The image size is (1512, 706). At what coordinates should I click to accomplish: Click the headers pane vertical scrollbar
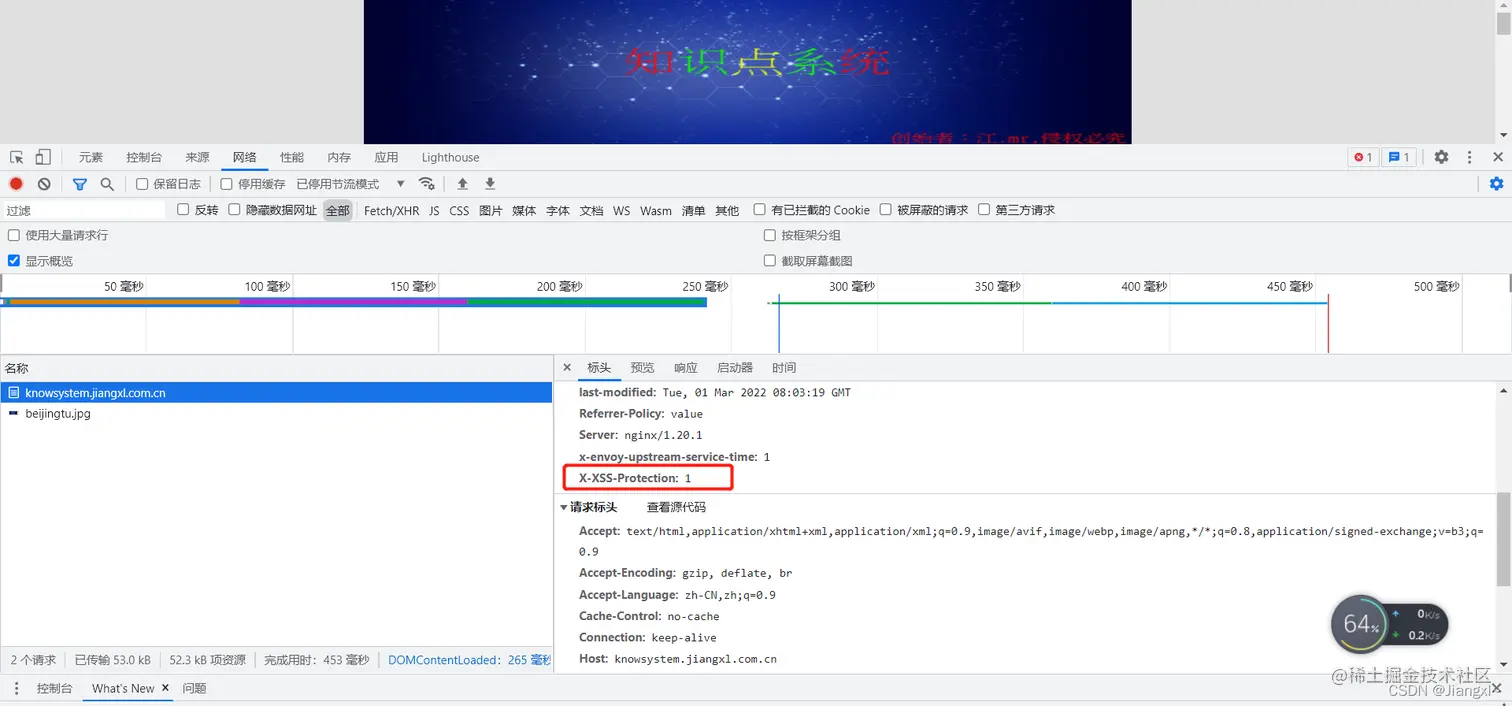coord(1504,539)
